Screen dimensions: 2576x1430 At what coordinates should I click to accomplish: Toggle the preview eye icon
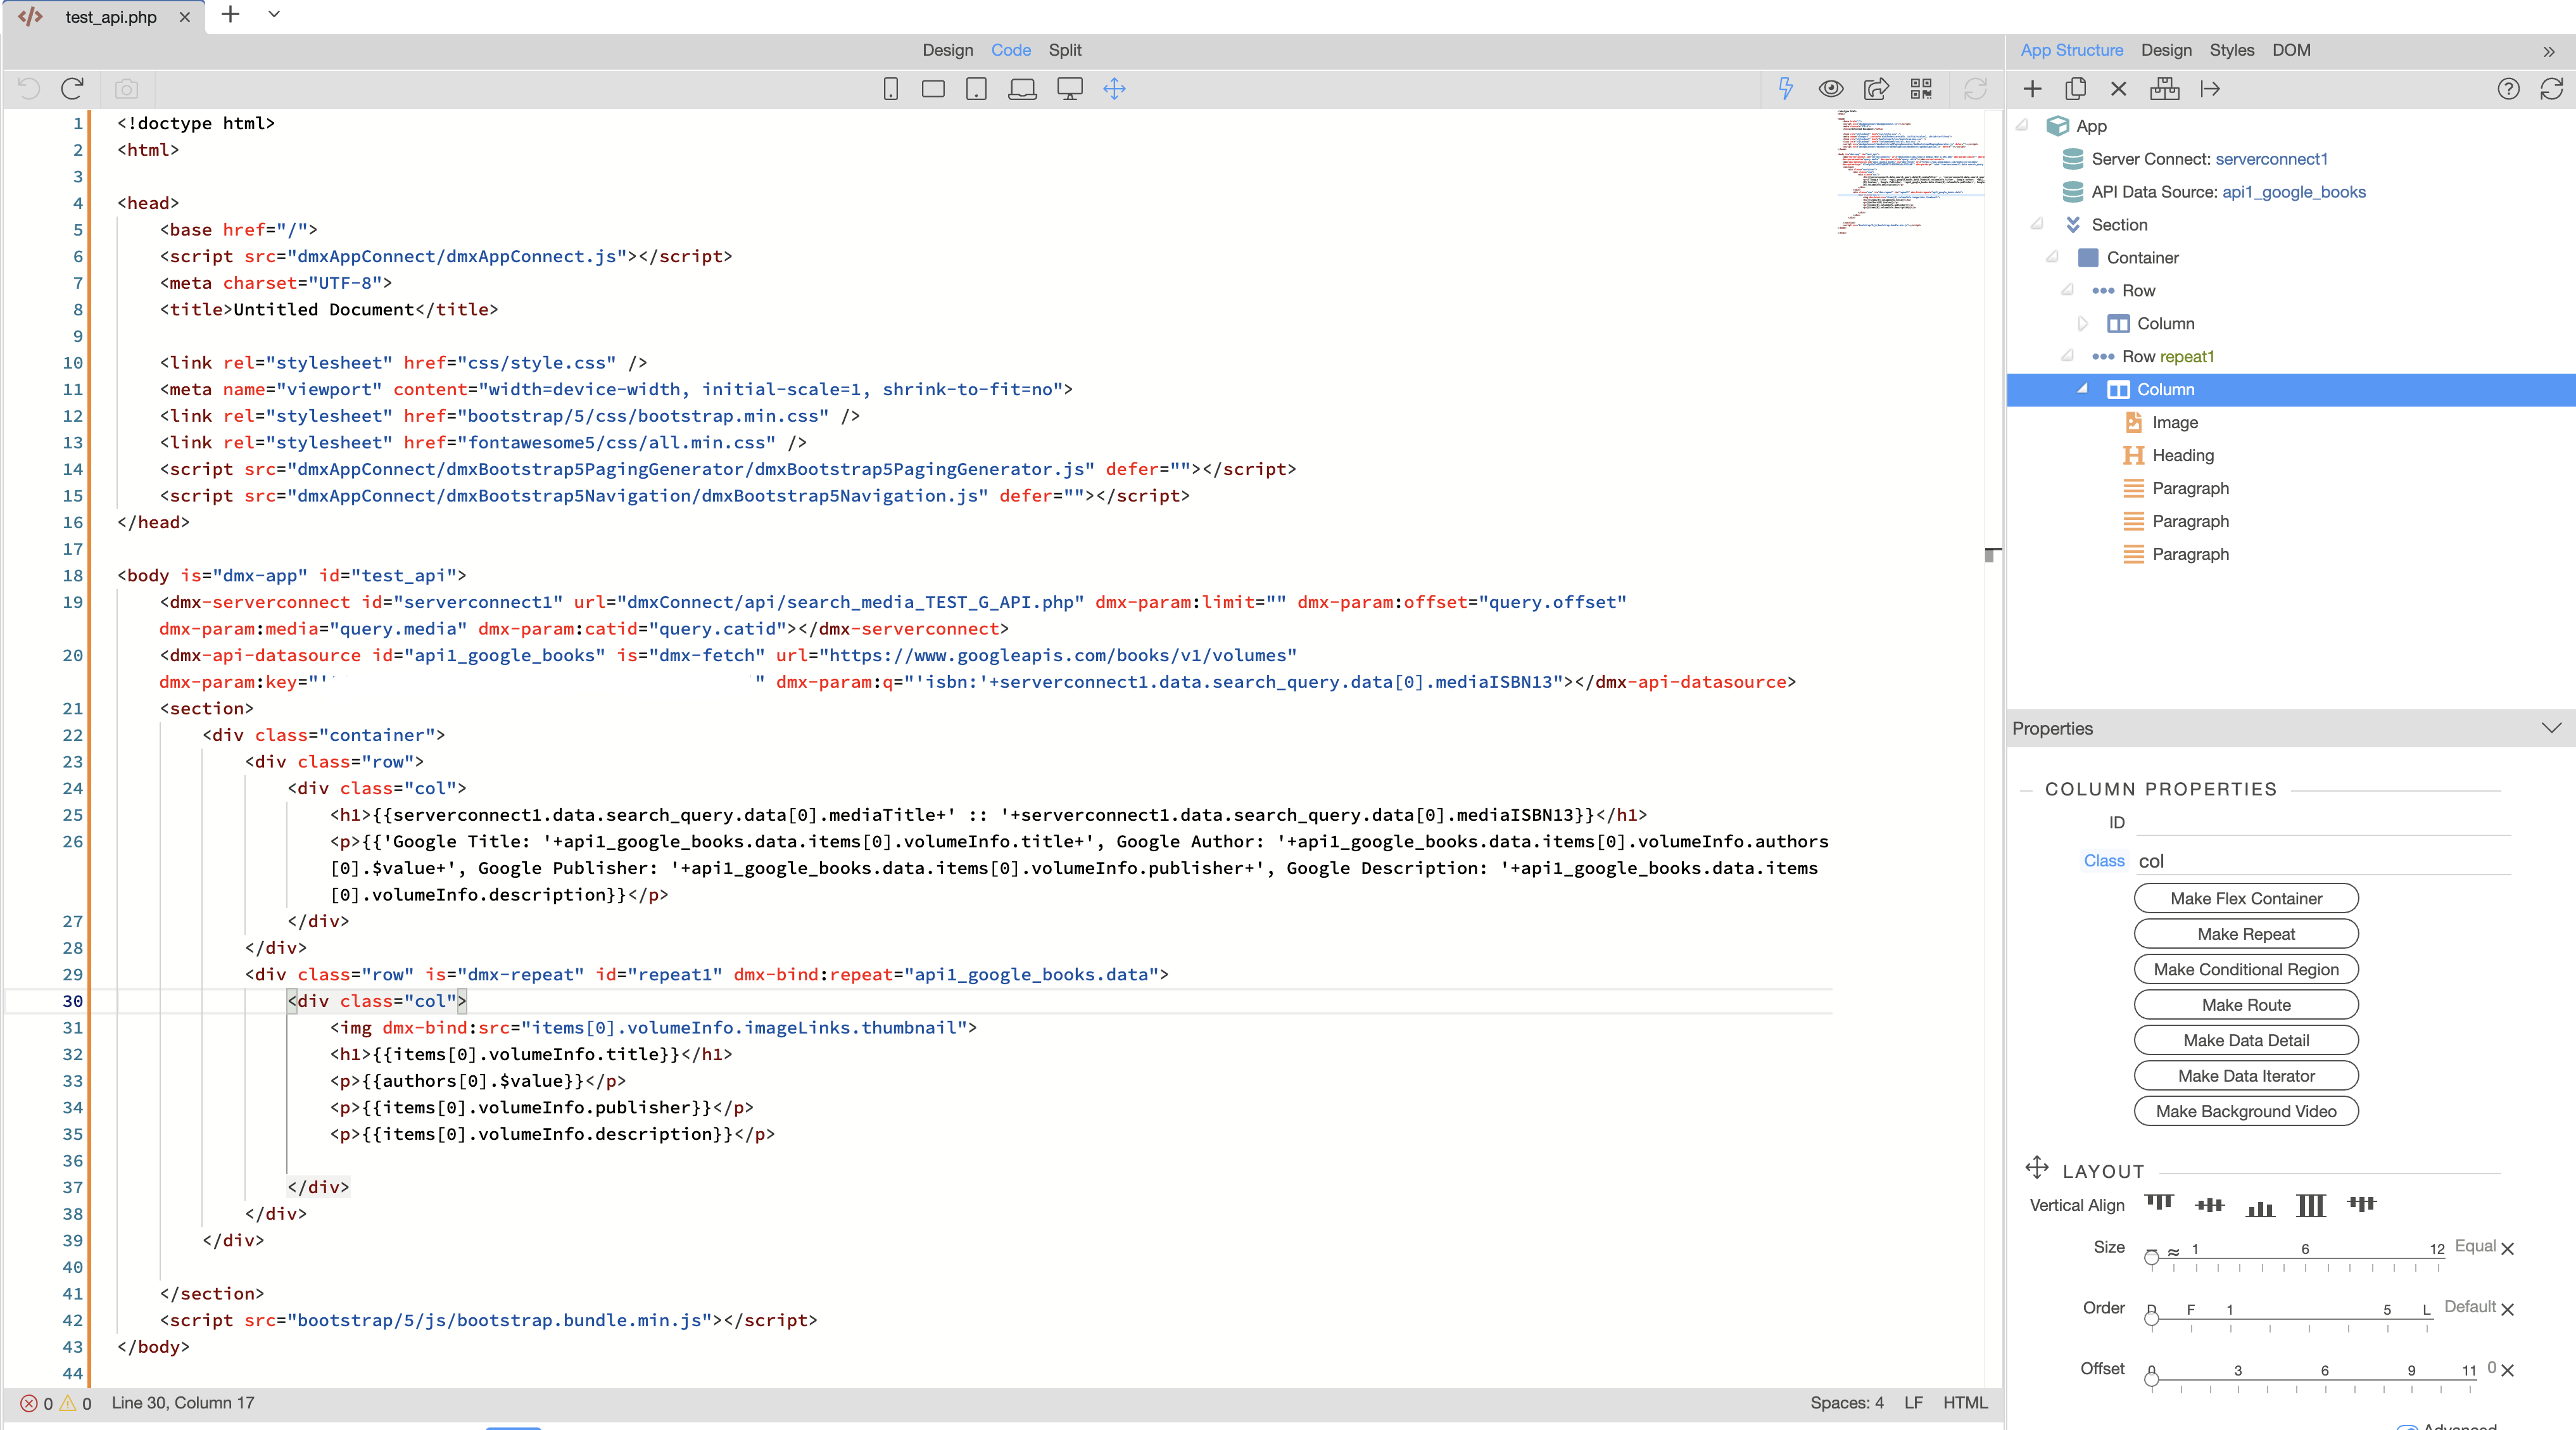coord(1831,89)
